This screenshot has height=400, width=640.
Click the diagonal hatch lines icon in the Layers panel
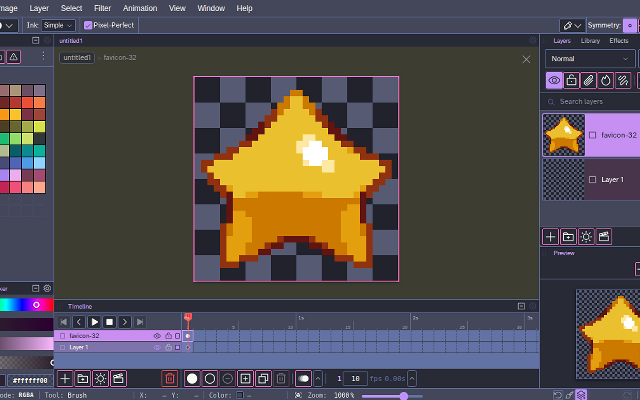point(623,80)
